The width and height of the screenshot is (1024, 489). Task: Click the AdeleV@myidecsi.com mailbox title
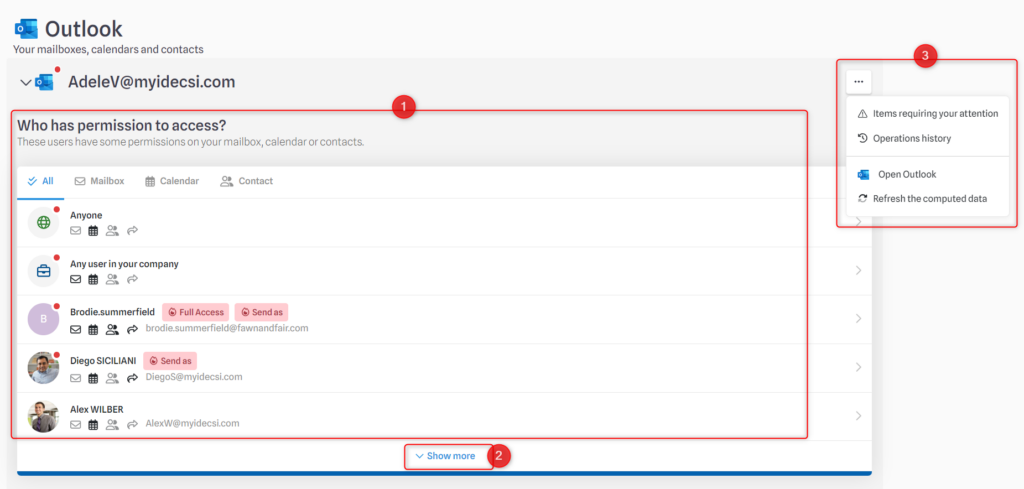(x=152, y=82)
